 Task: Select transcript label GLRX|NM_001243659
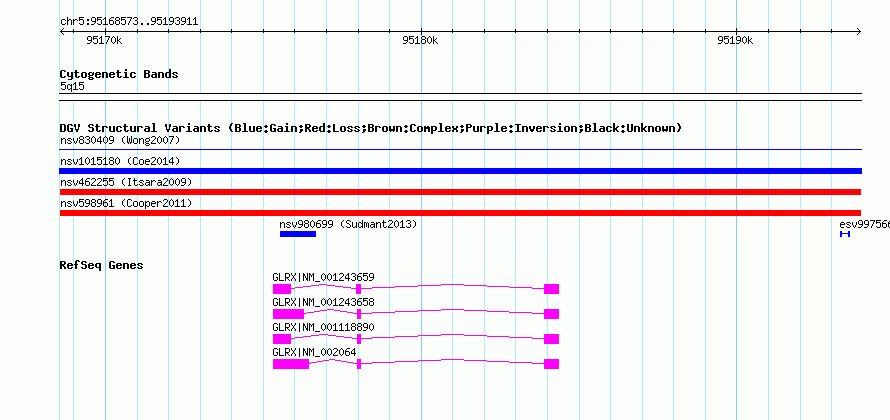(324, 278)
